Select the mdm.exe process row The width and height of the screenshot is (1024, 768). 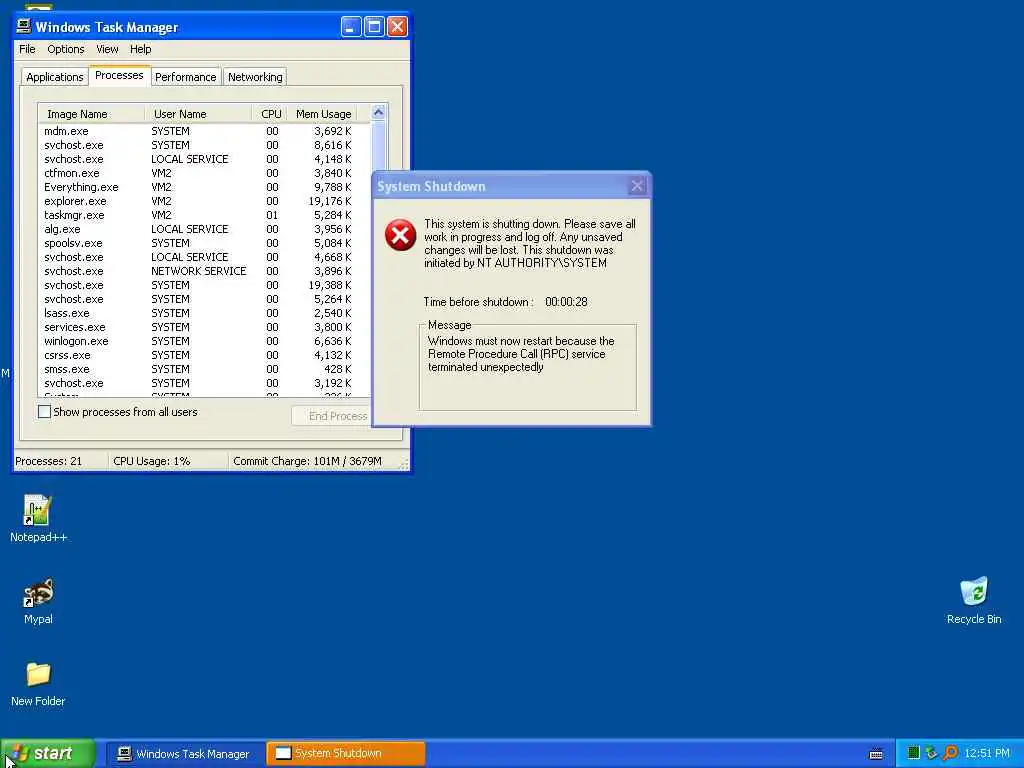pyautogui.click(x=204, y=131)
